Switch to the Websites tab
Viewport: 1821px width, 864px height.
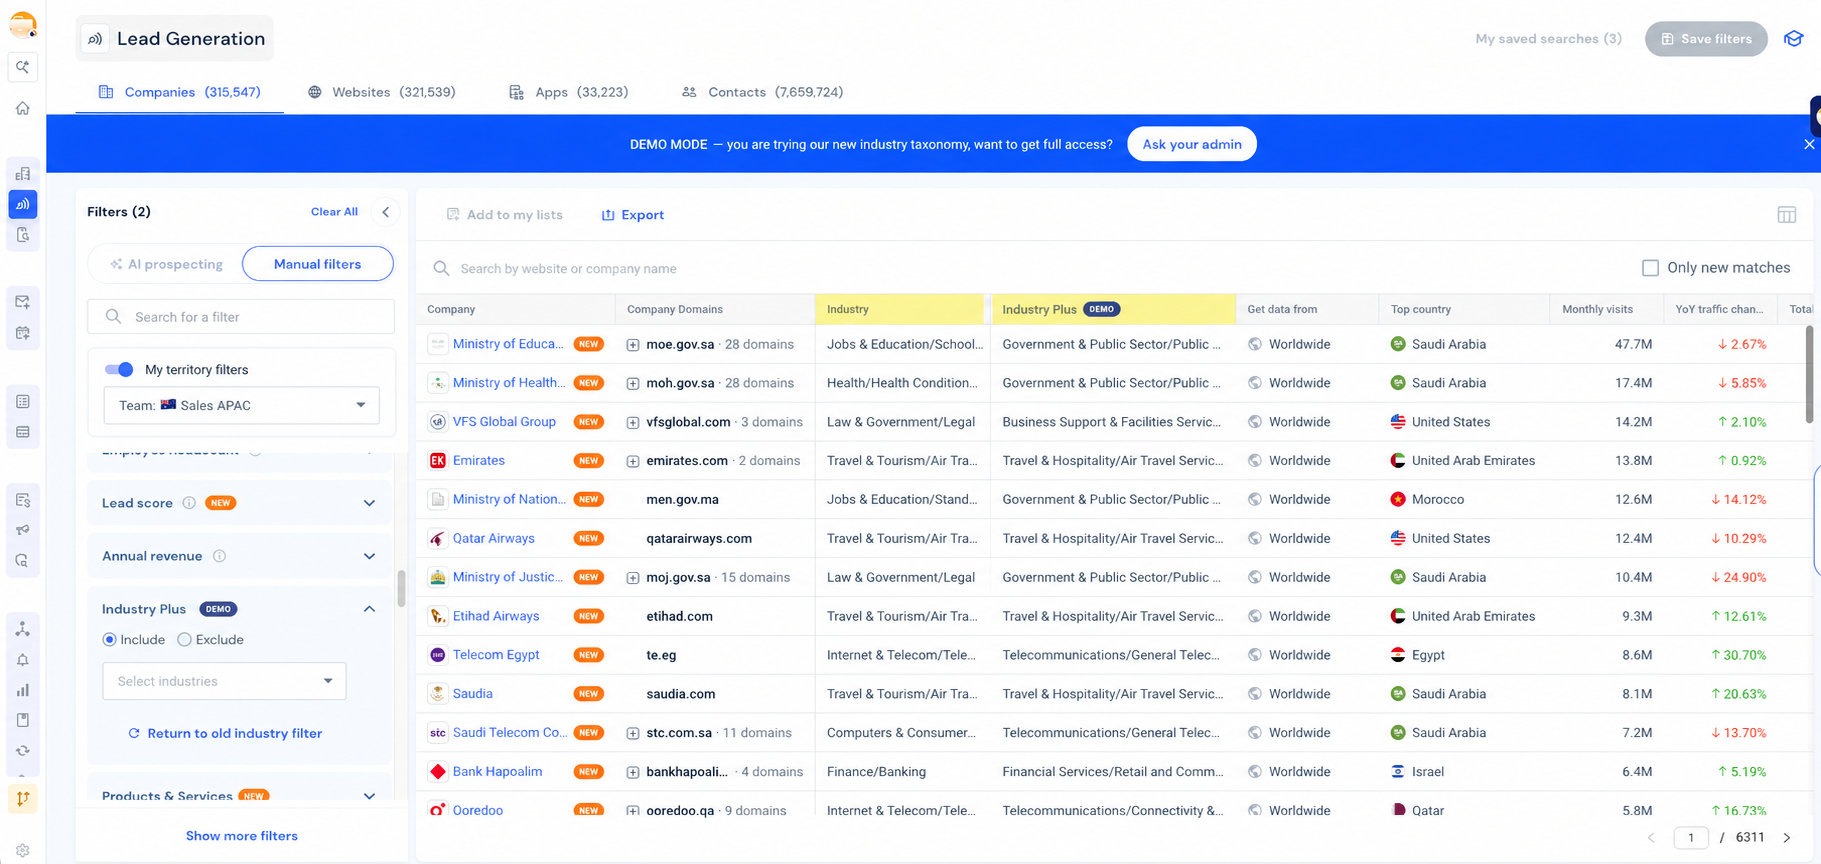(381, 92)
